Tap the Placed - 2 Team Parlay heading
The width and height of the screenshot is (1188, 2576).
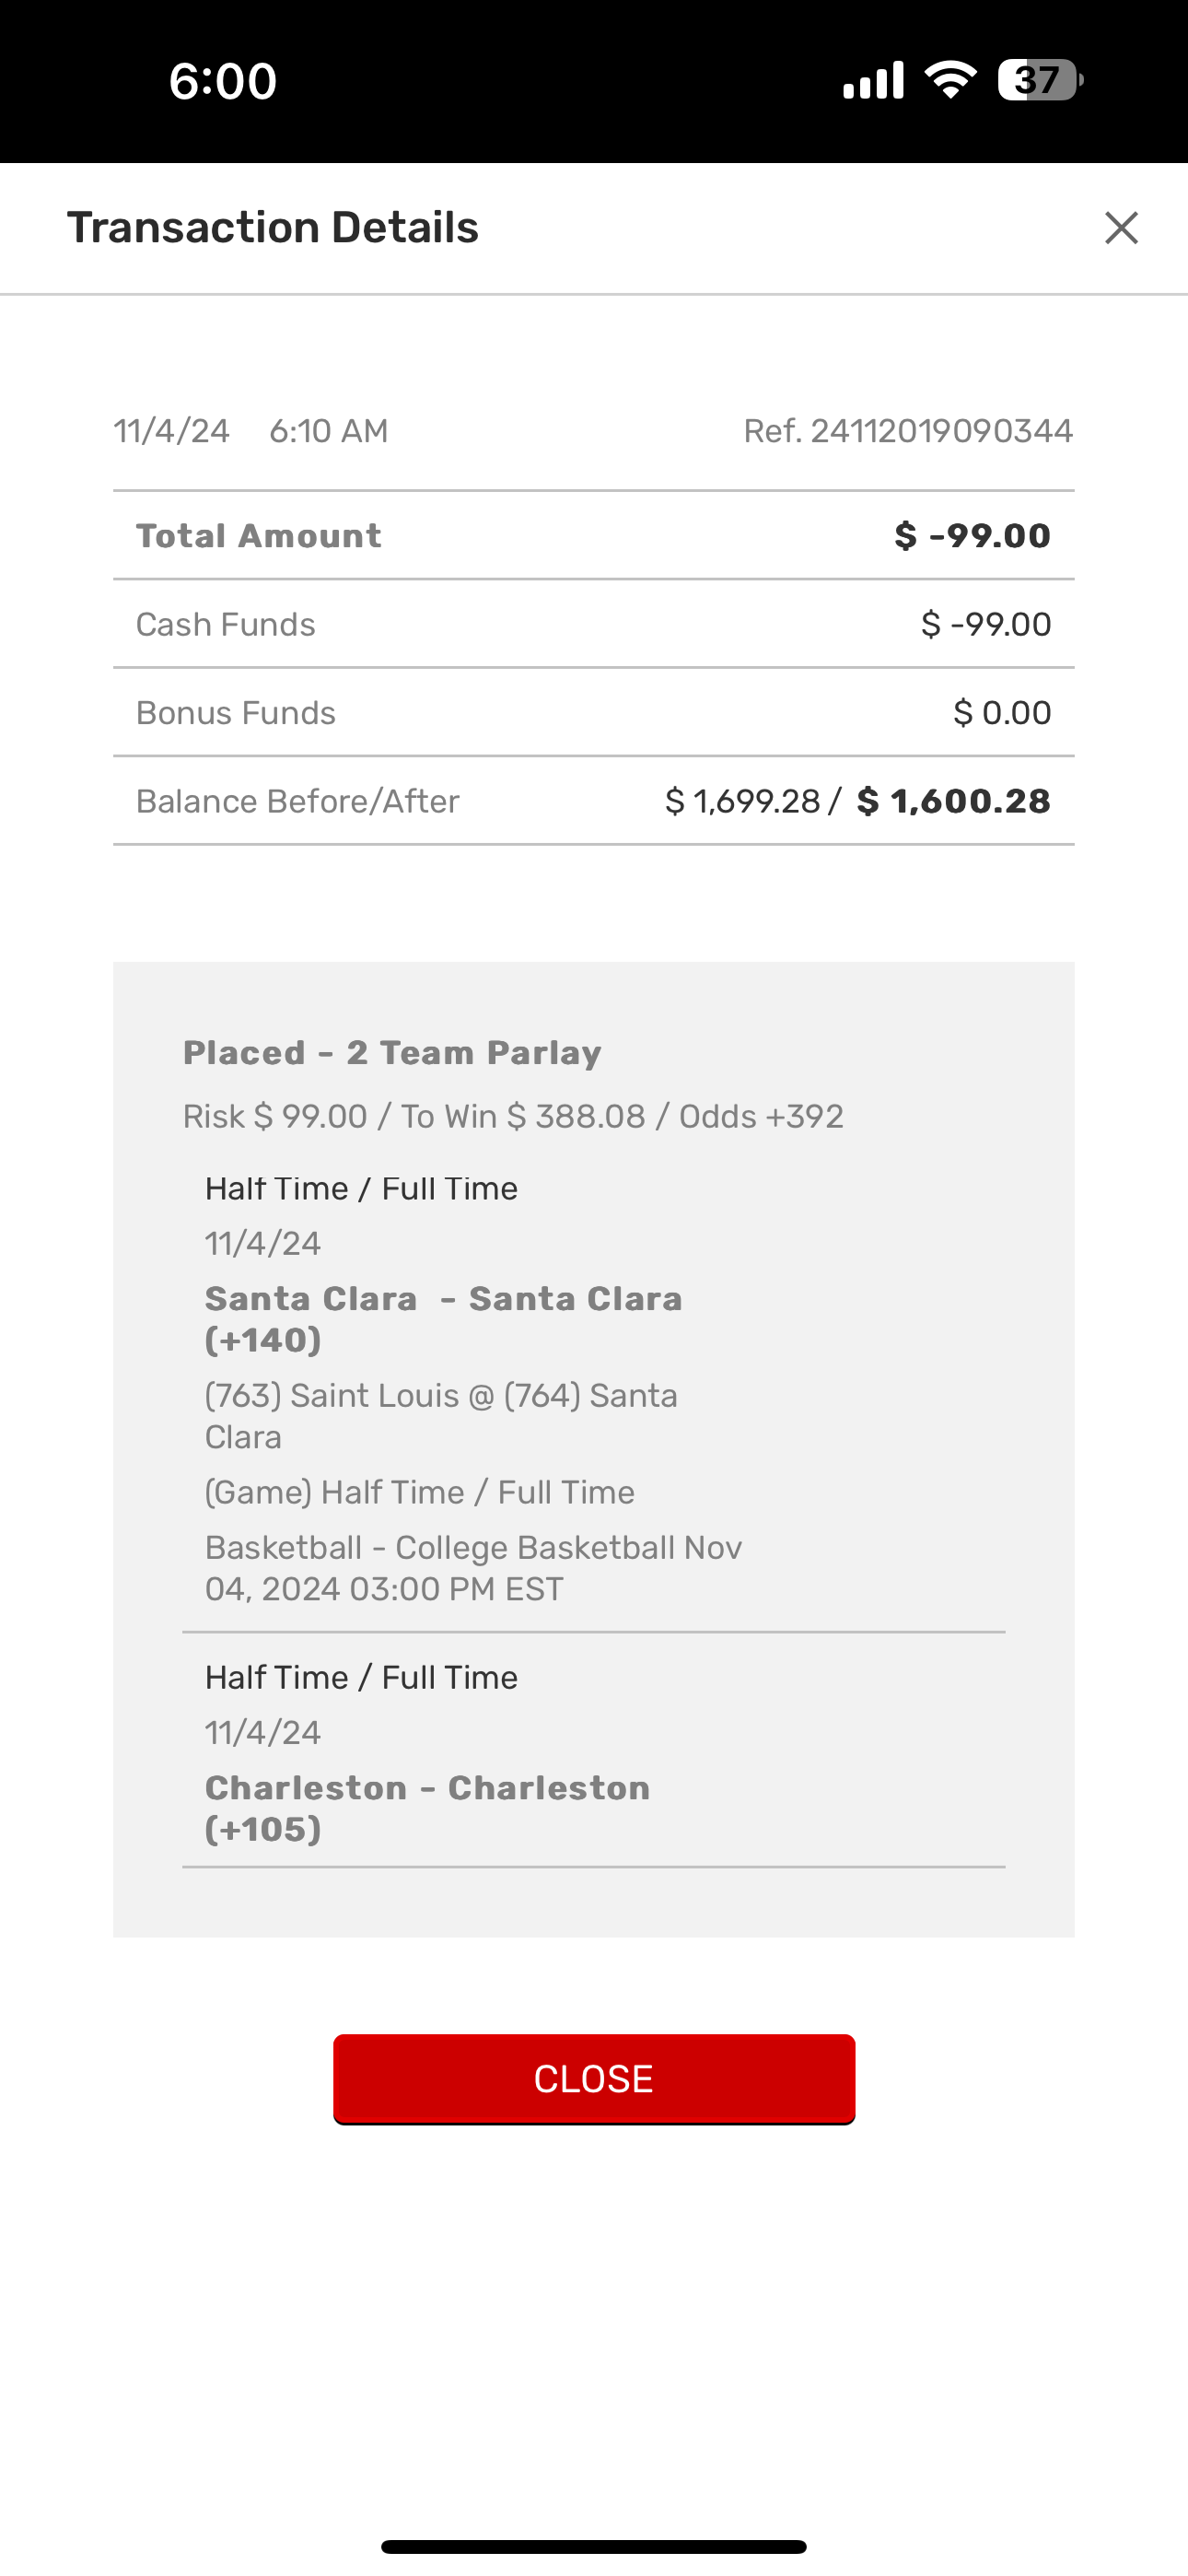392,1053
